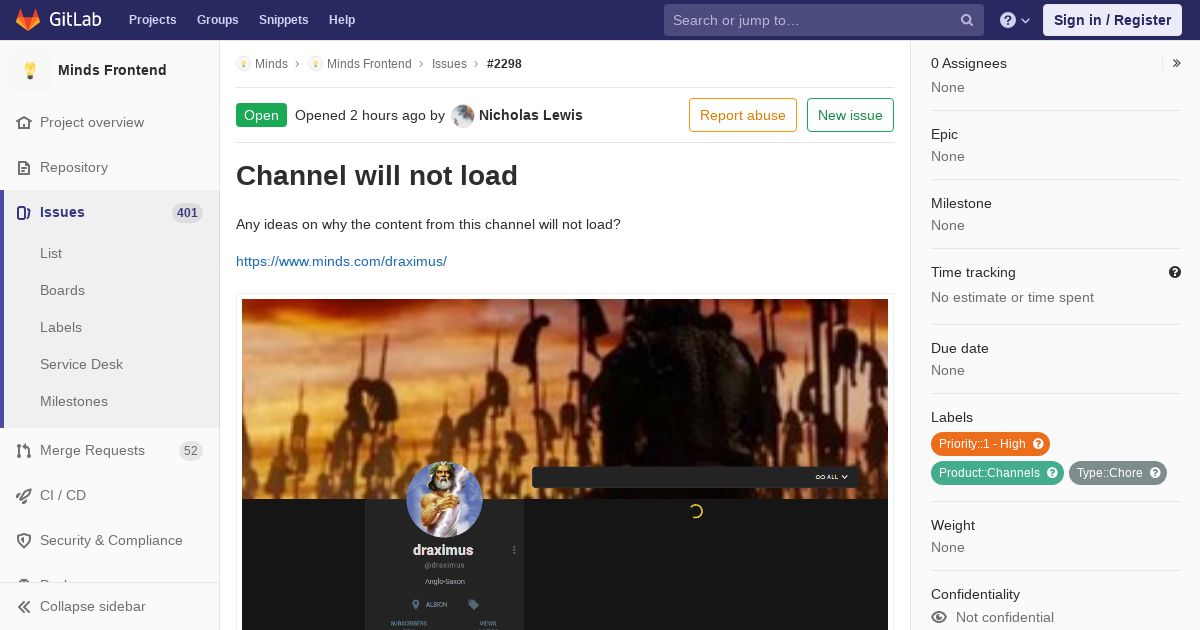Click the Report abuse button

pos(743,115)
